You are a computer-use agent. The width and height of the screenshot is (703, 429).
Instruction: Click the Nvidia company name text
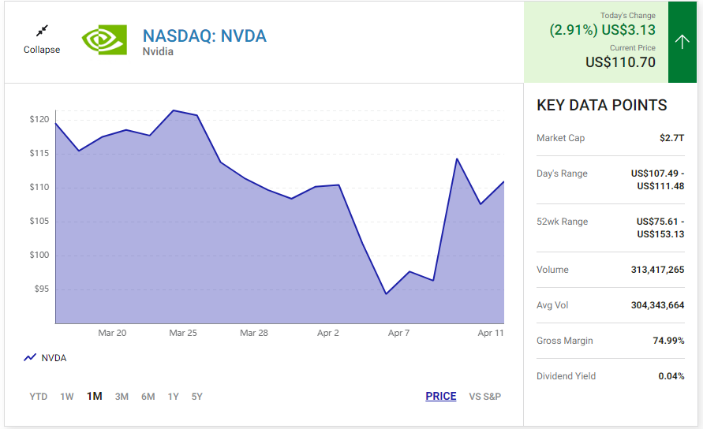click(158, 52)
